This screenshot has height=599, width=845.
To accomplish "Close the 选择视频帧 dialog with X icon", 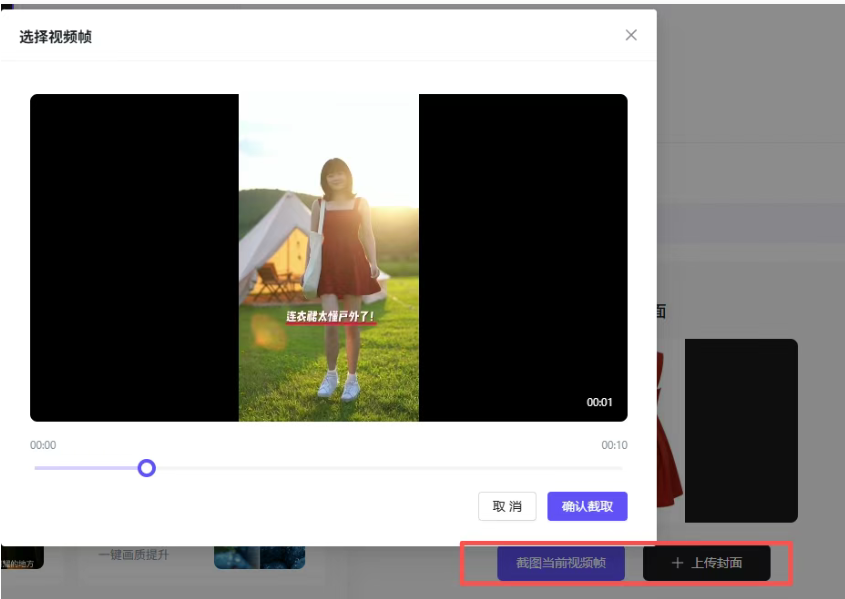I will (631, 35).
